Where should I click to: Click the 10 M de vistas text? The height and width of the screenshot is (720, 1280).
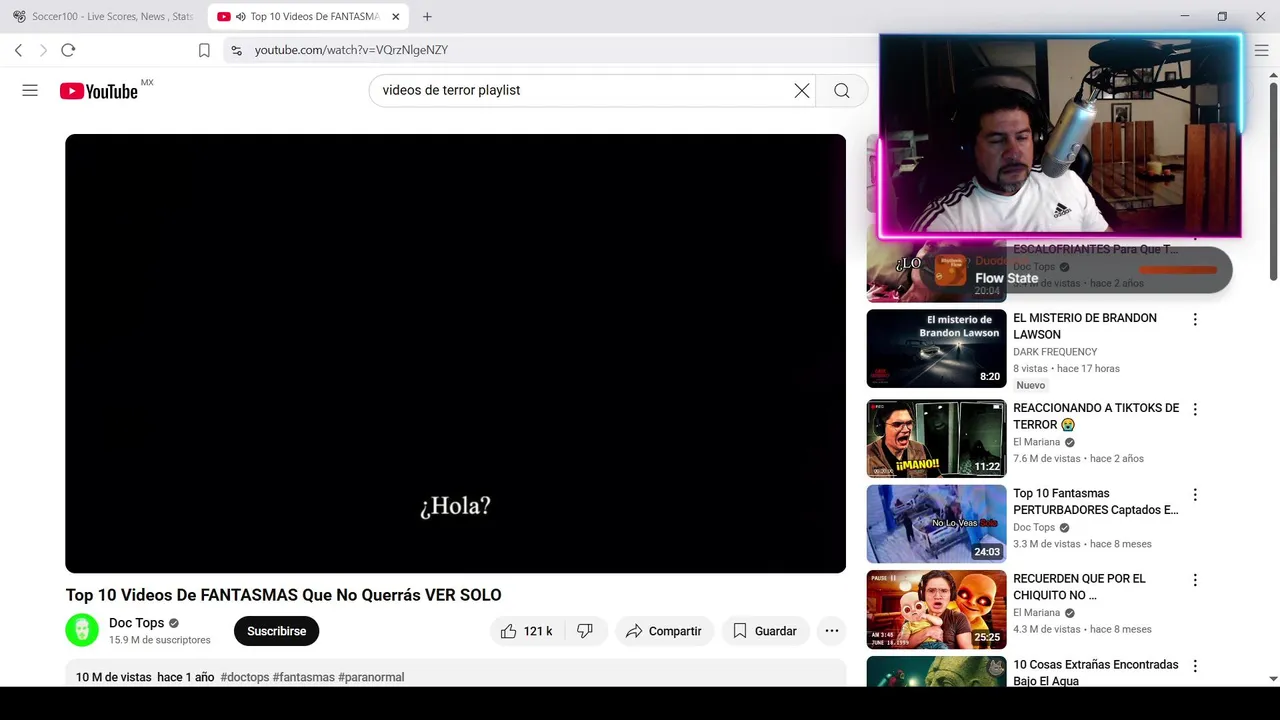click(x=114, y=677)
